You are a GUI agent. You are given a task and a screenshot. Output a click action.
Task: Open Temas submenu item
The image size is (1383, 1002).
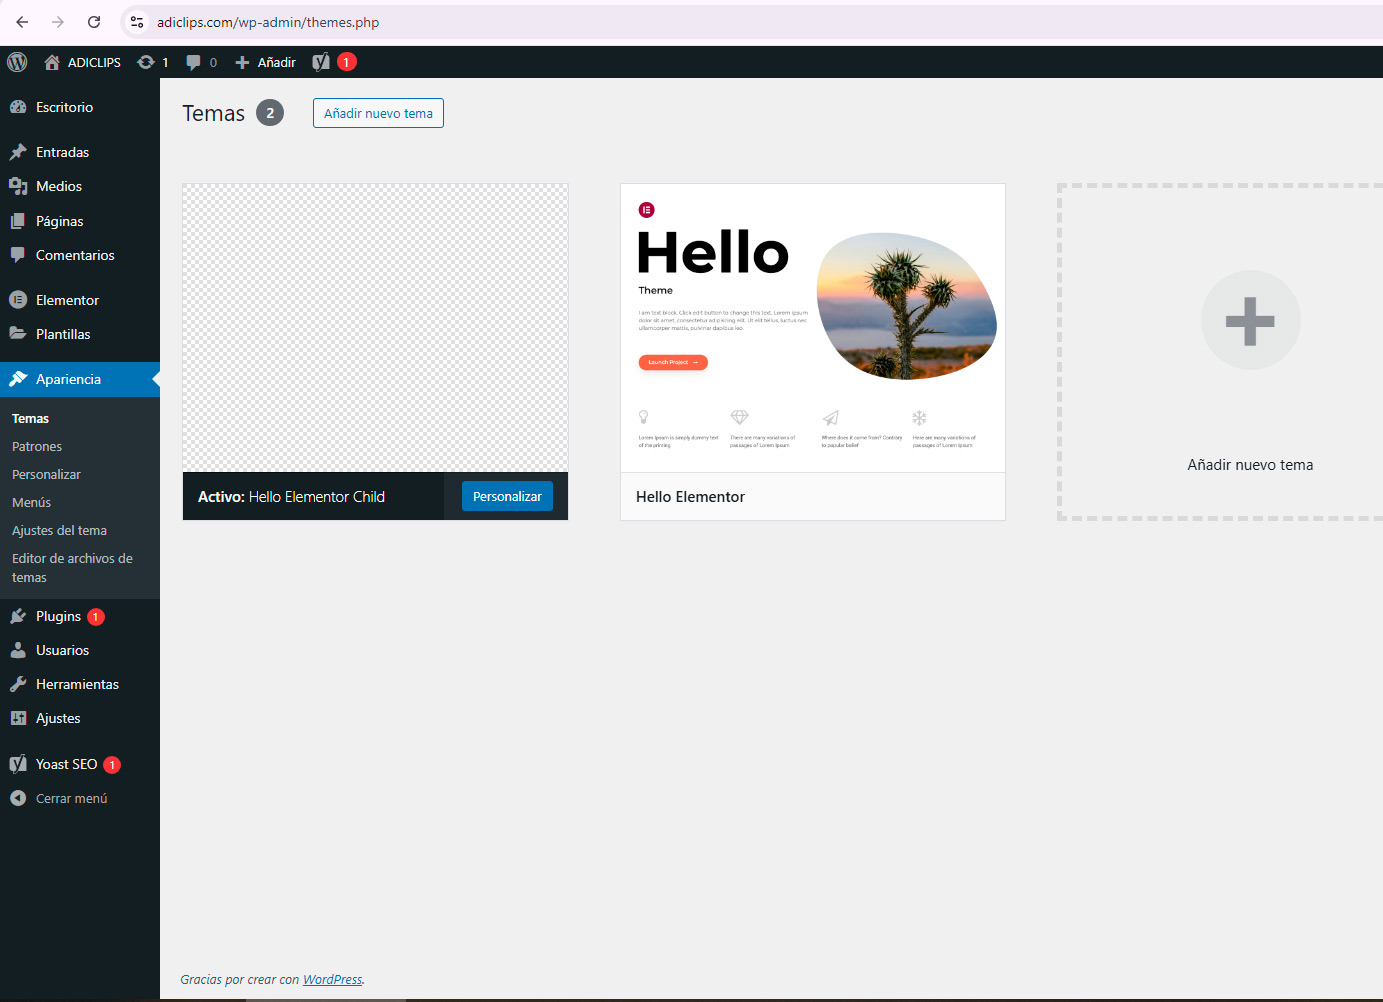tap(30, 419)
